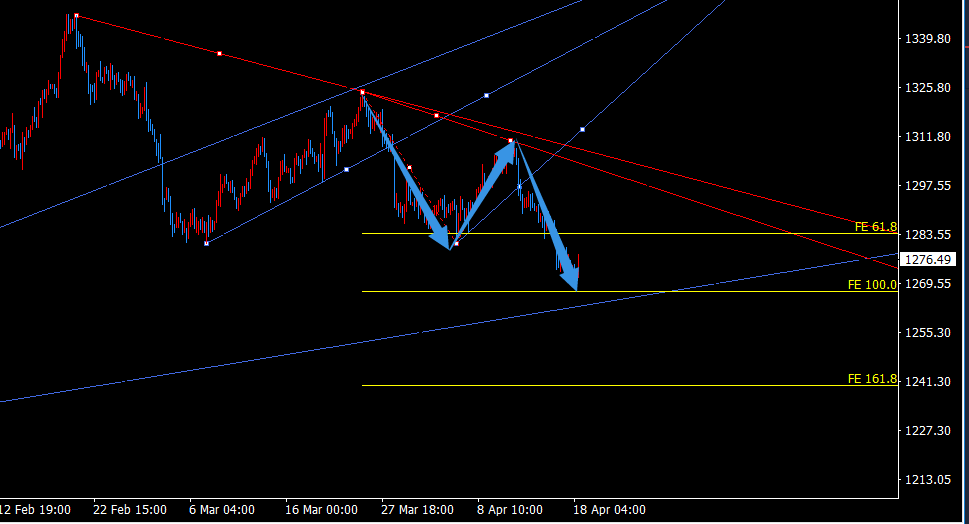The image size is (969, 524).
Task: Click the FE 61.8 Fibonacci level label
Action: point(875,227)
